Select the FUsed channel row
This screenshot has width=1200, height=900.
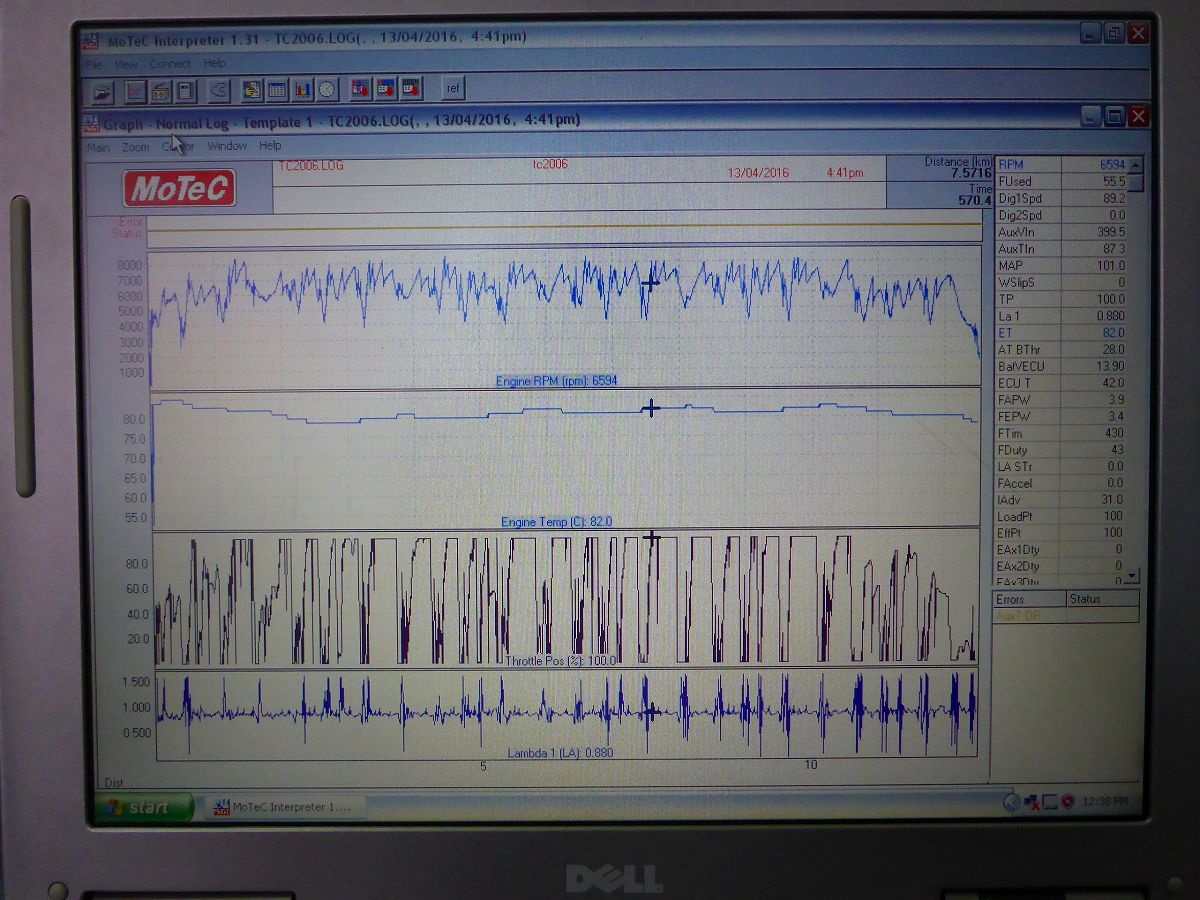pyautogui.click(x=1061, y=181)
